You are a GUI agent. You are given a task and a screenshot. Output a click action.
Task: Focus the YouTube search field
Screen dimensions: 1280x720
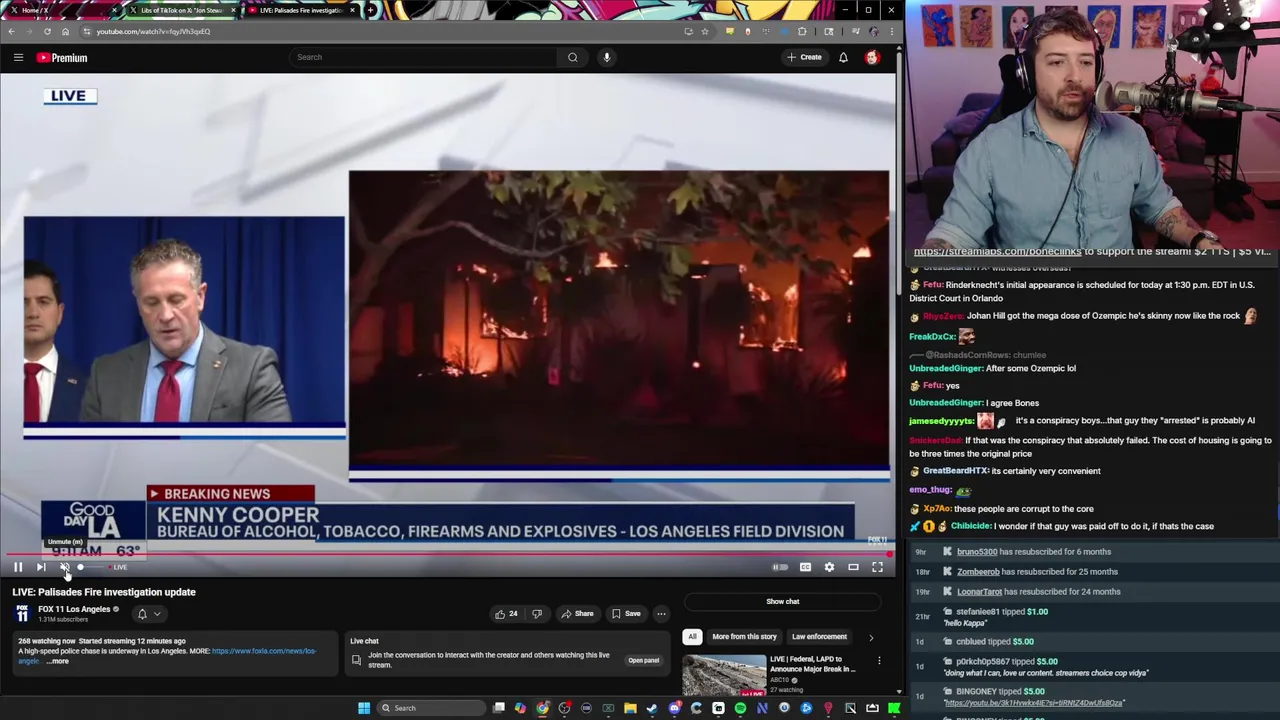pyautogui.click(x=424, y=57)
